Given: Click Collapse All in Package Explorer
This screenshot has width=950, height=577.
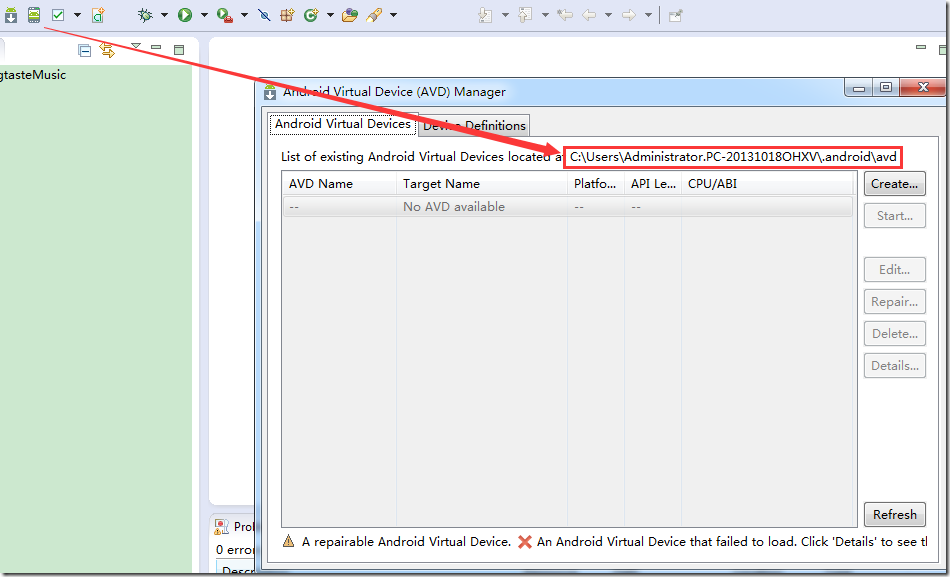Looking at the screenshot, I should [x=85, y=50].
